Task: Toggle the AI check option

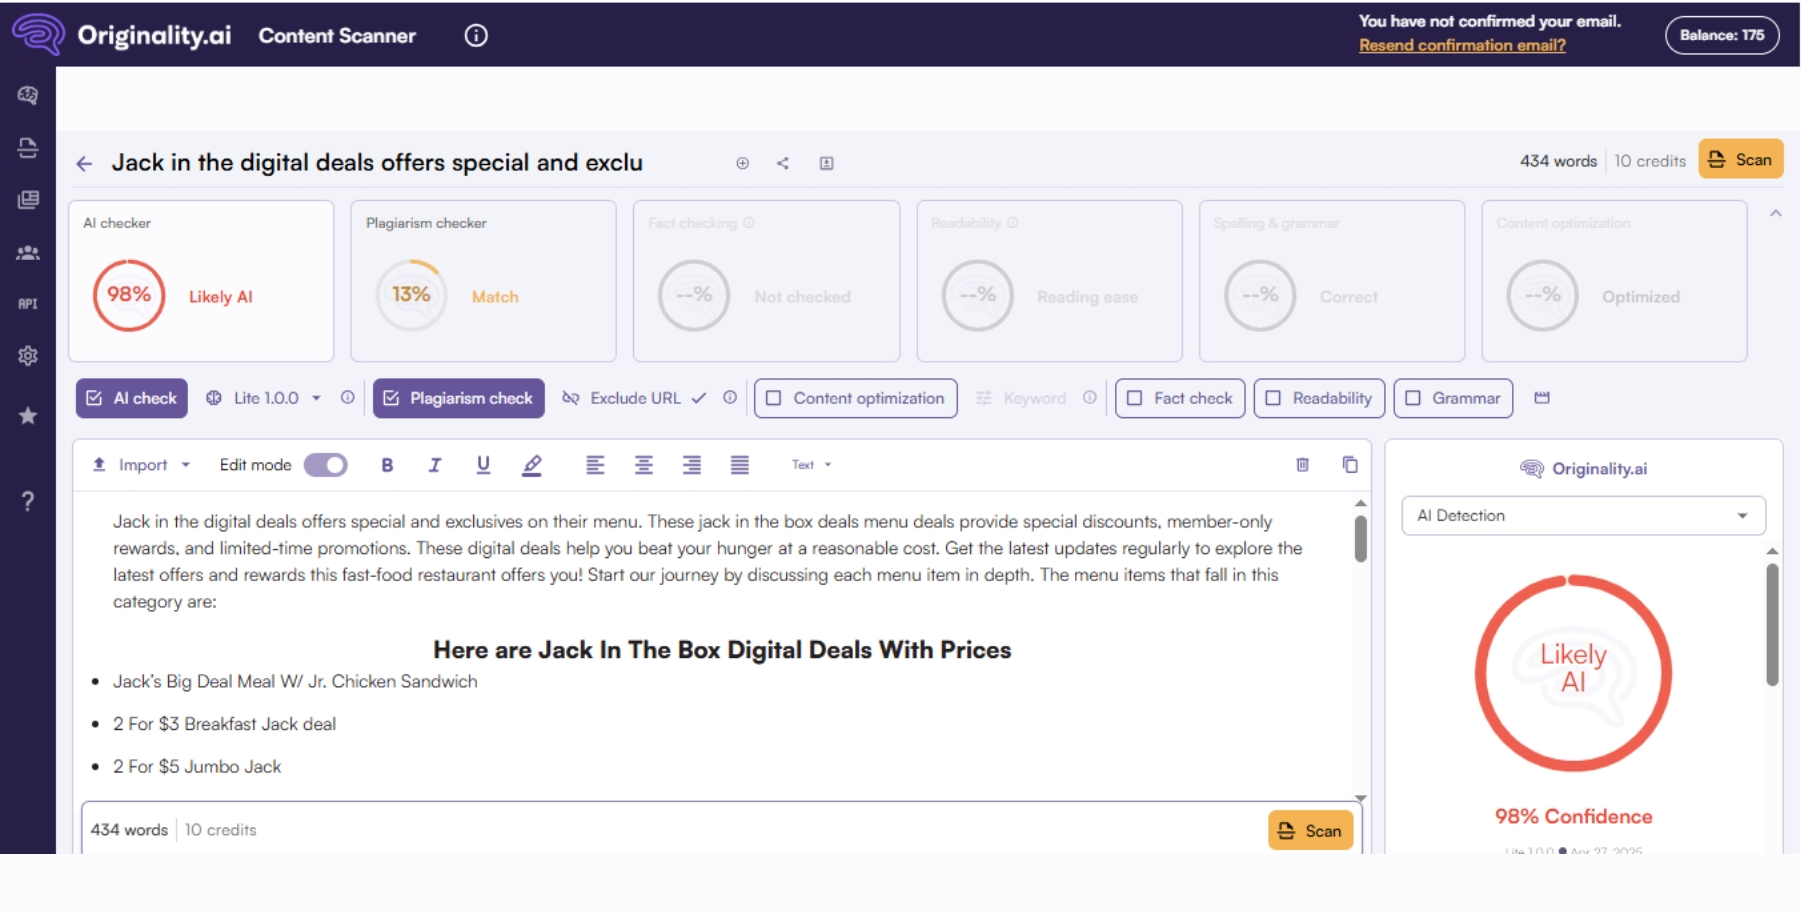Action: coord(132,398)
